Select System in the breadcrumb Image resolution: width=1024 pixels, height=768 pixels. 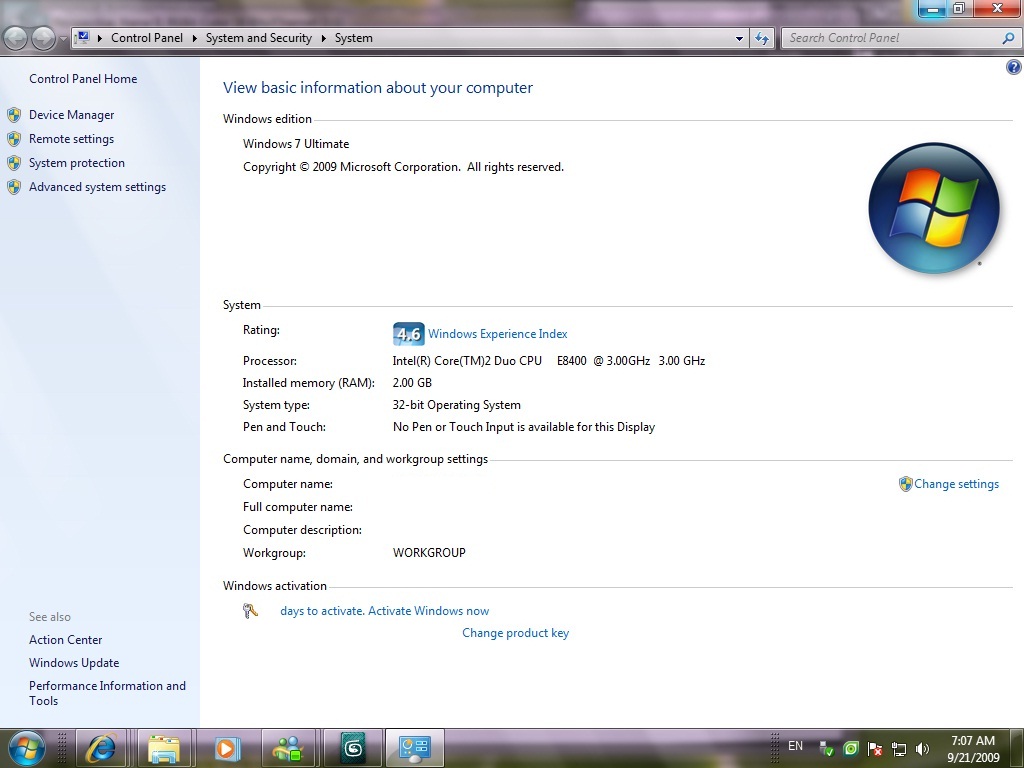tap(353, 38)
